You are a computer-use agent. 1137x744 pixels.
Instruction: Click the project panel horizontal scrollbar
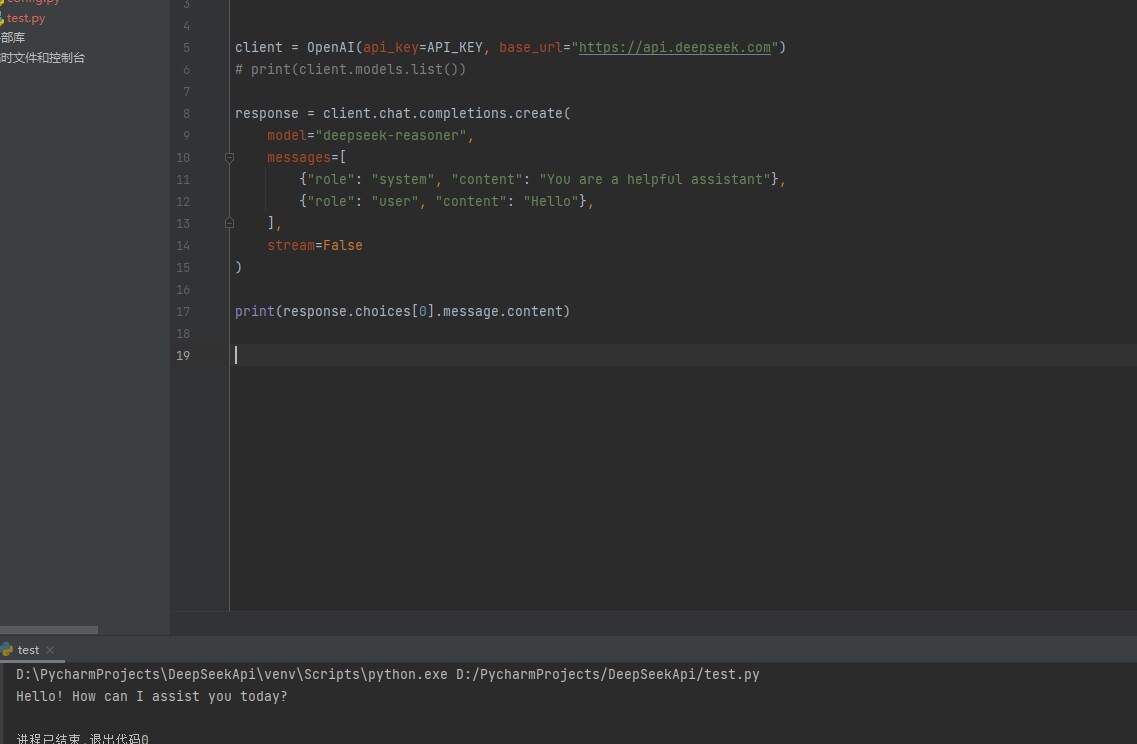click(49, 630)
